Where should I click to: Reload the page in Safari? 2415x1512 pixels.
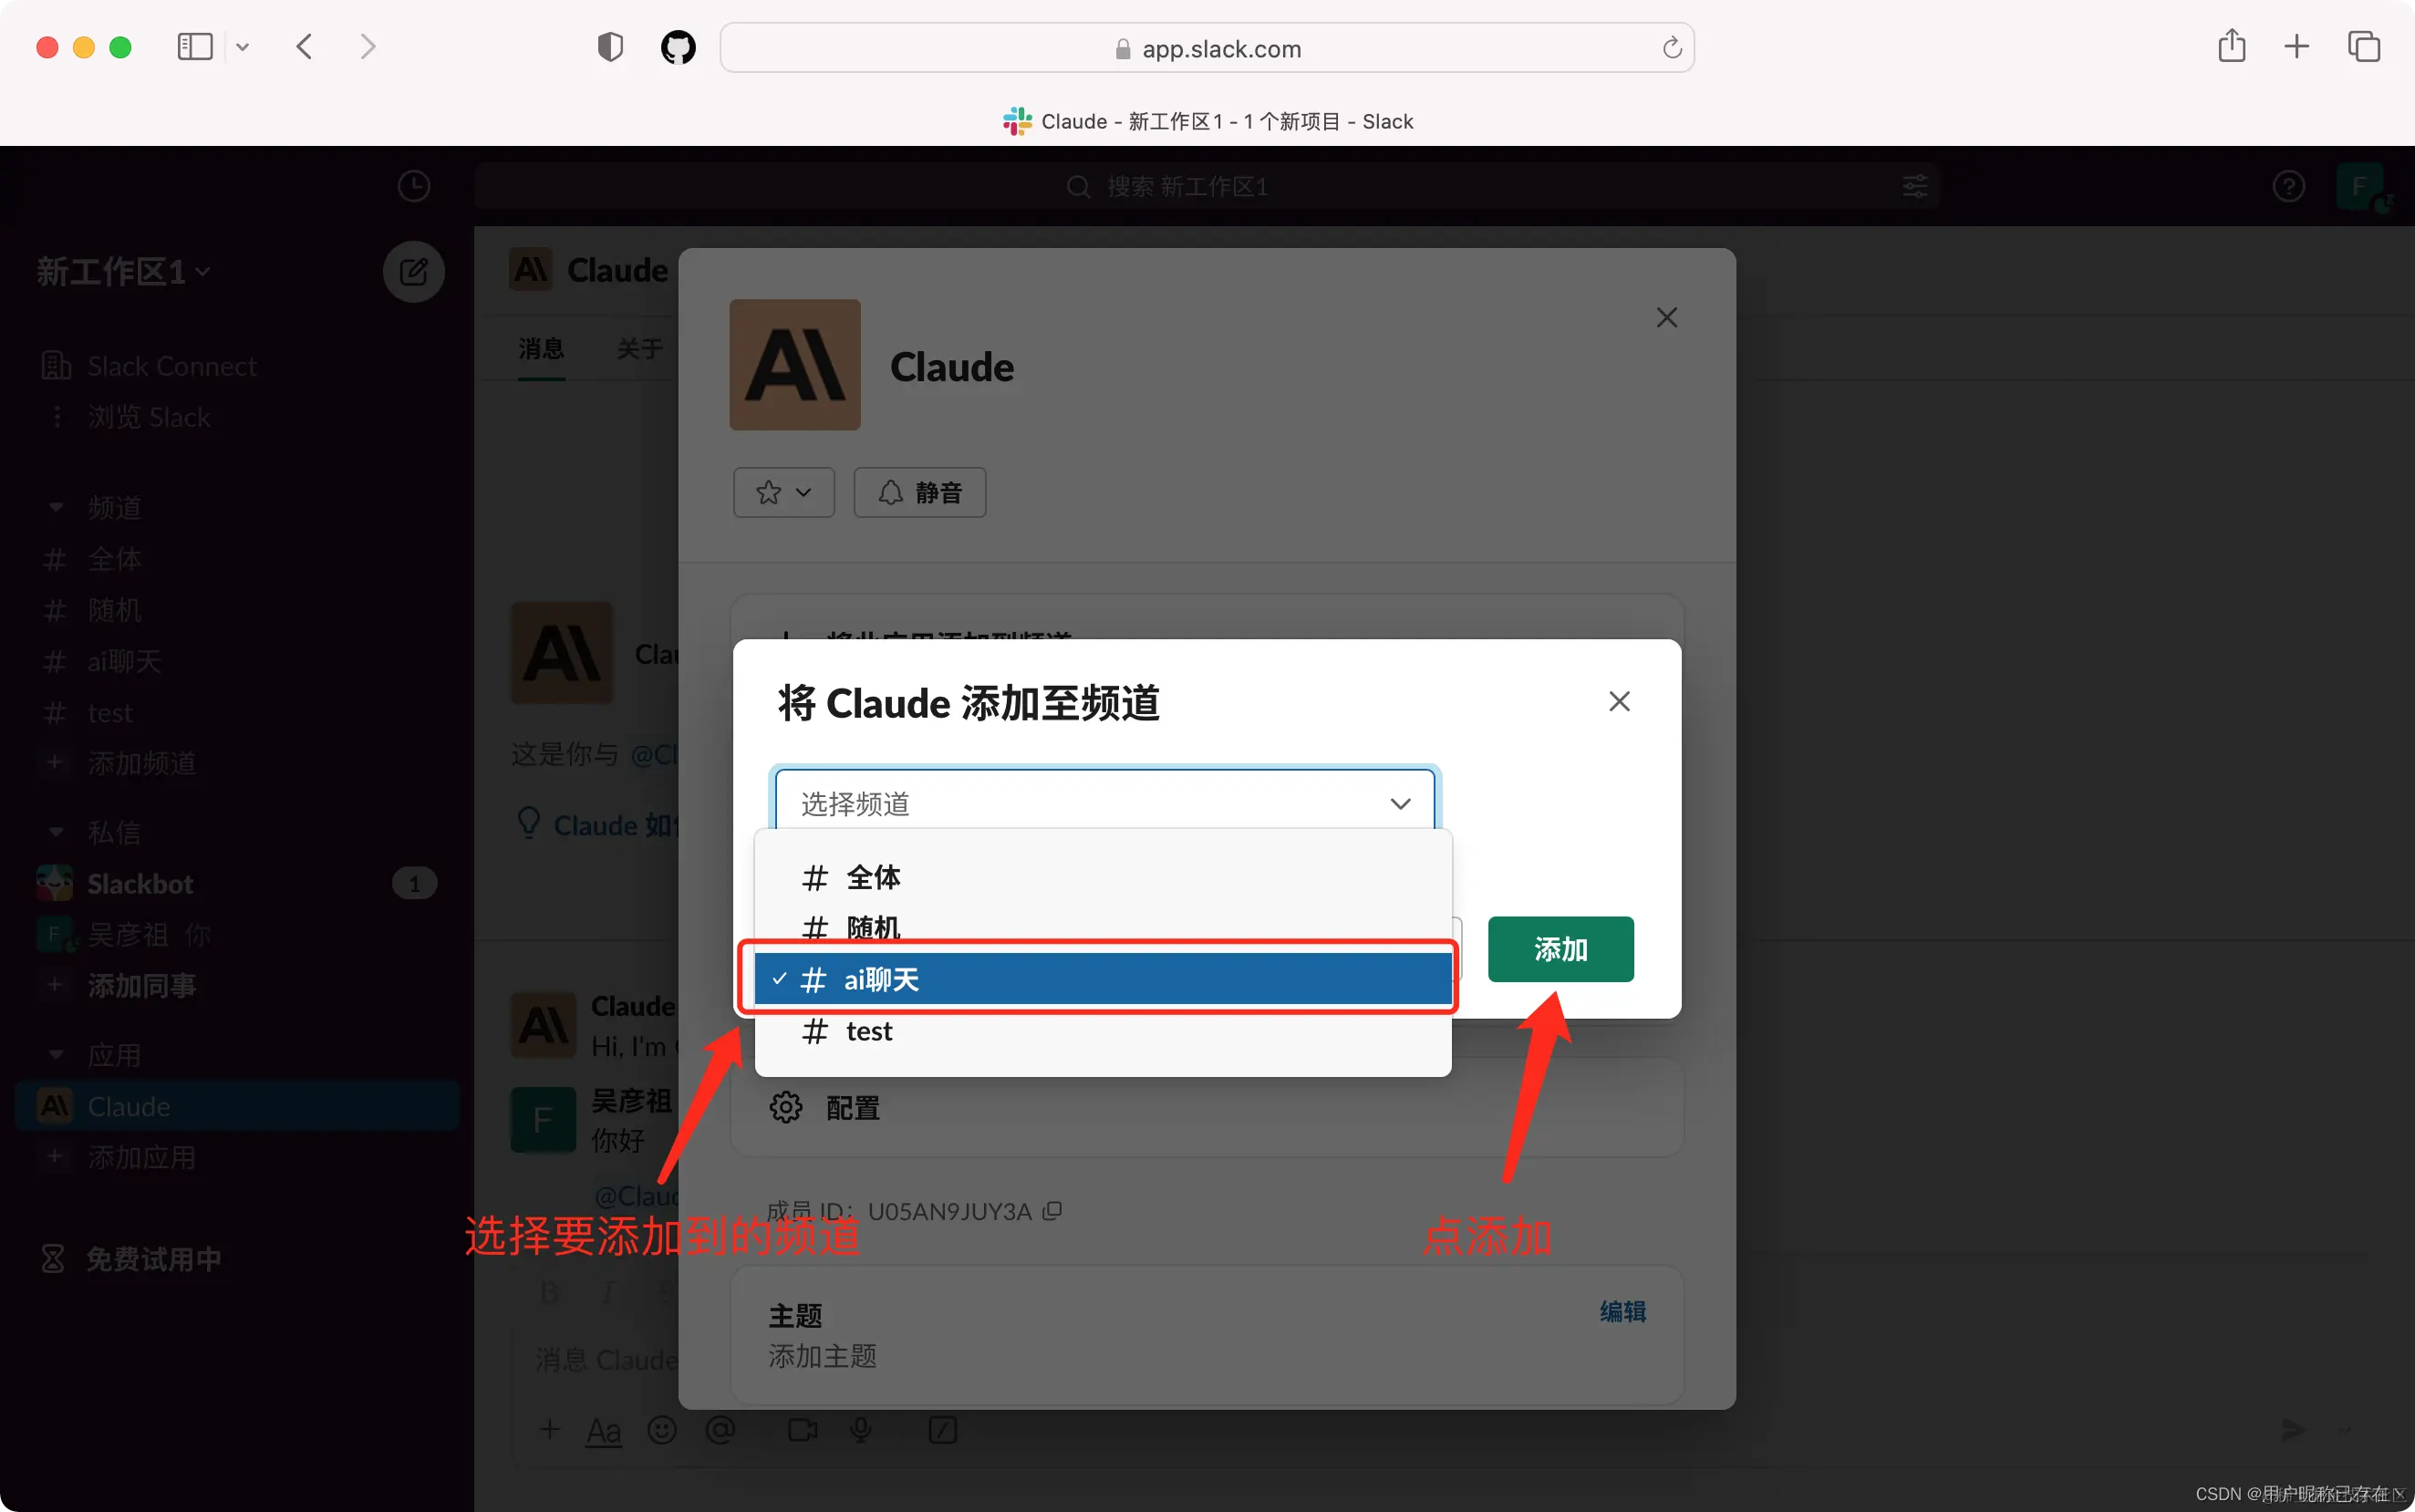point(1671,48)
